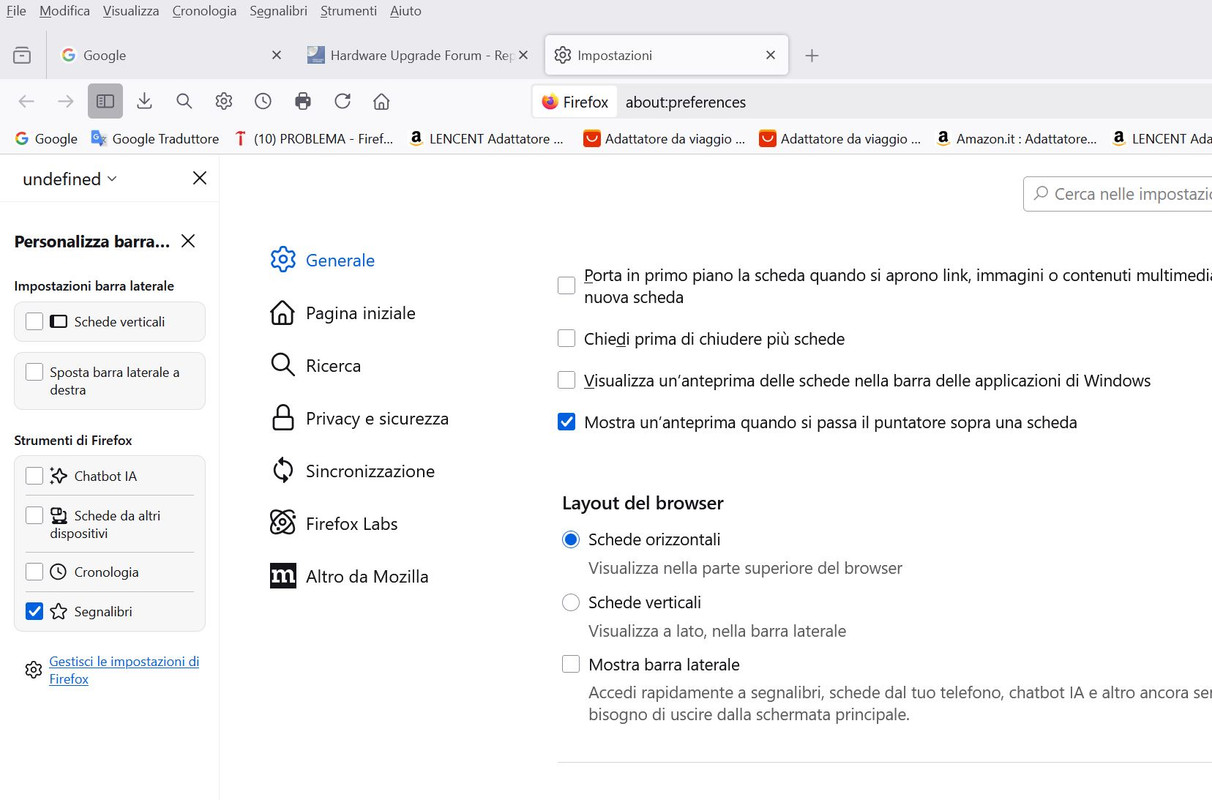This screenshot has width=1212, height=800.
Task: Enable the Cronologia sidebar tool checkbox
Action: tap(34, 572)
